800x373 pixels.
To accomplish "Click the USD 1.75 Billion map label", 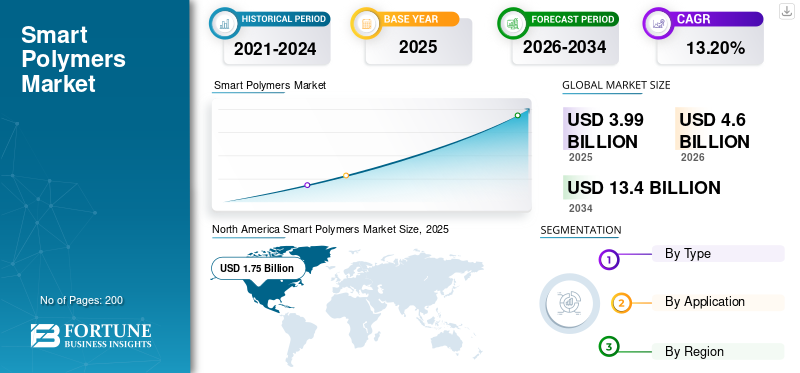I will tap(257, 268).
